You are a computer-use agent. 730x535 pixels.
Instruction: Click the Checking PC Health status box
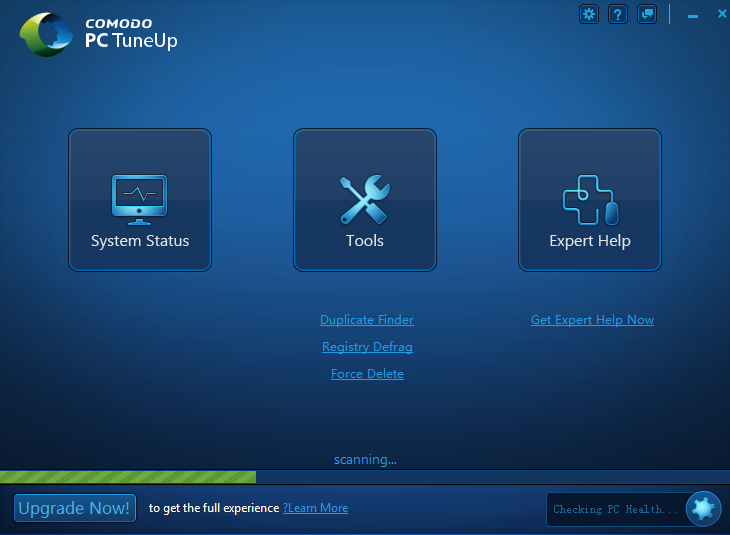pyautogui.click(x=616, y=509)
